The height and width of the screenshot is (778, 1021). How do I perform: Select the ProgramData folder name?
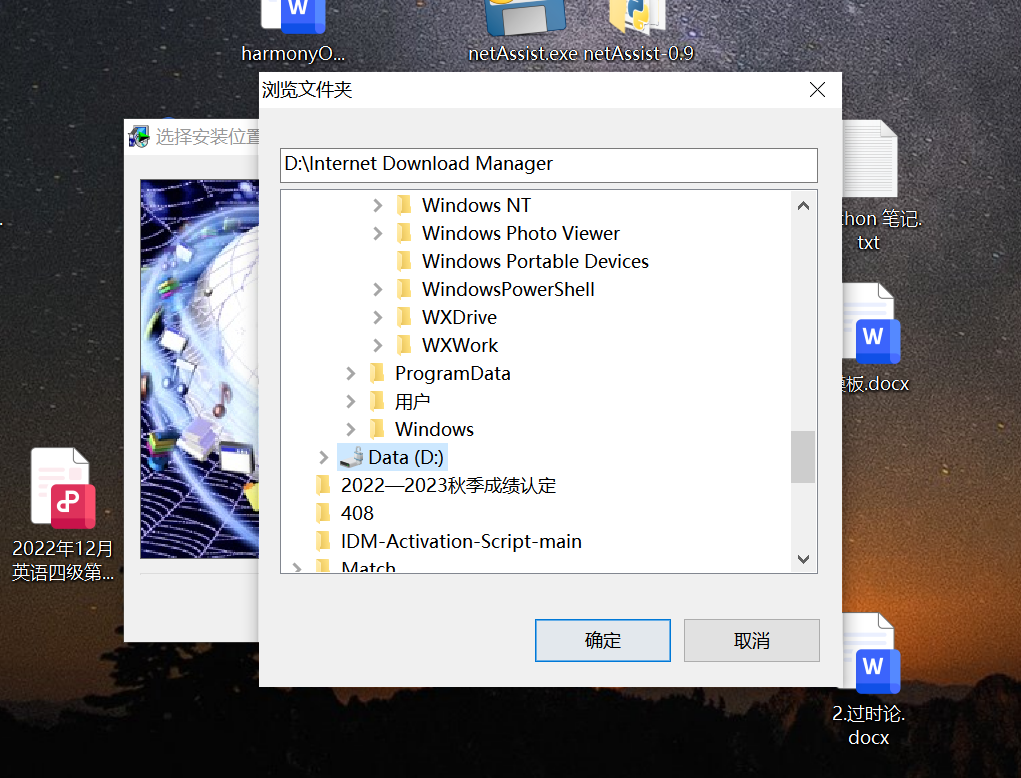pos(453,374)
